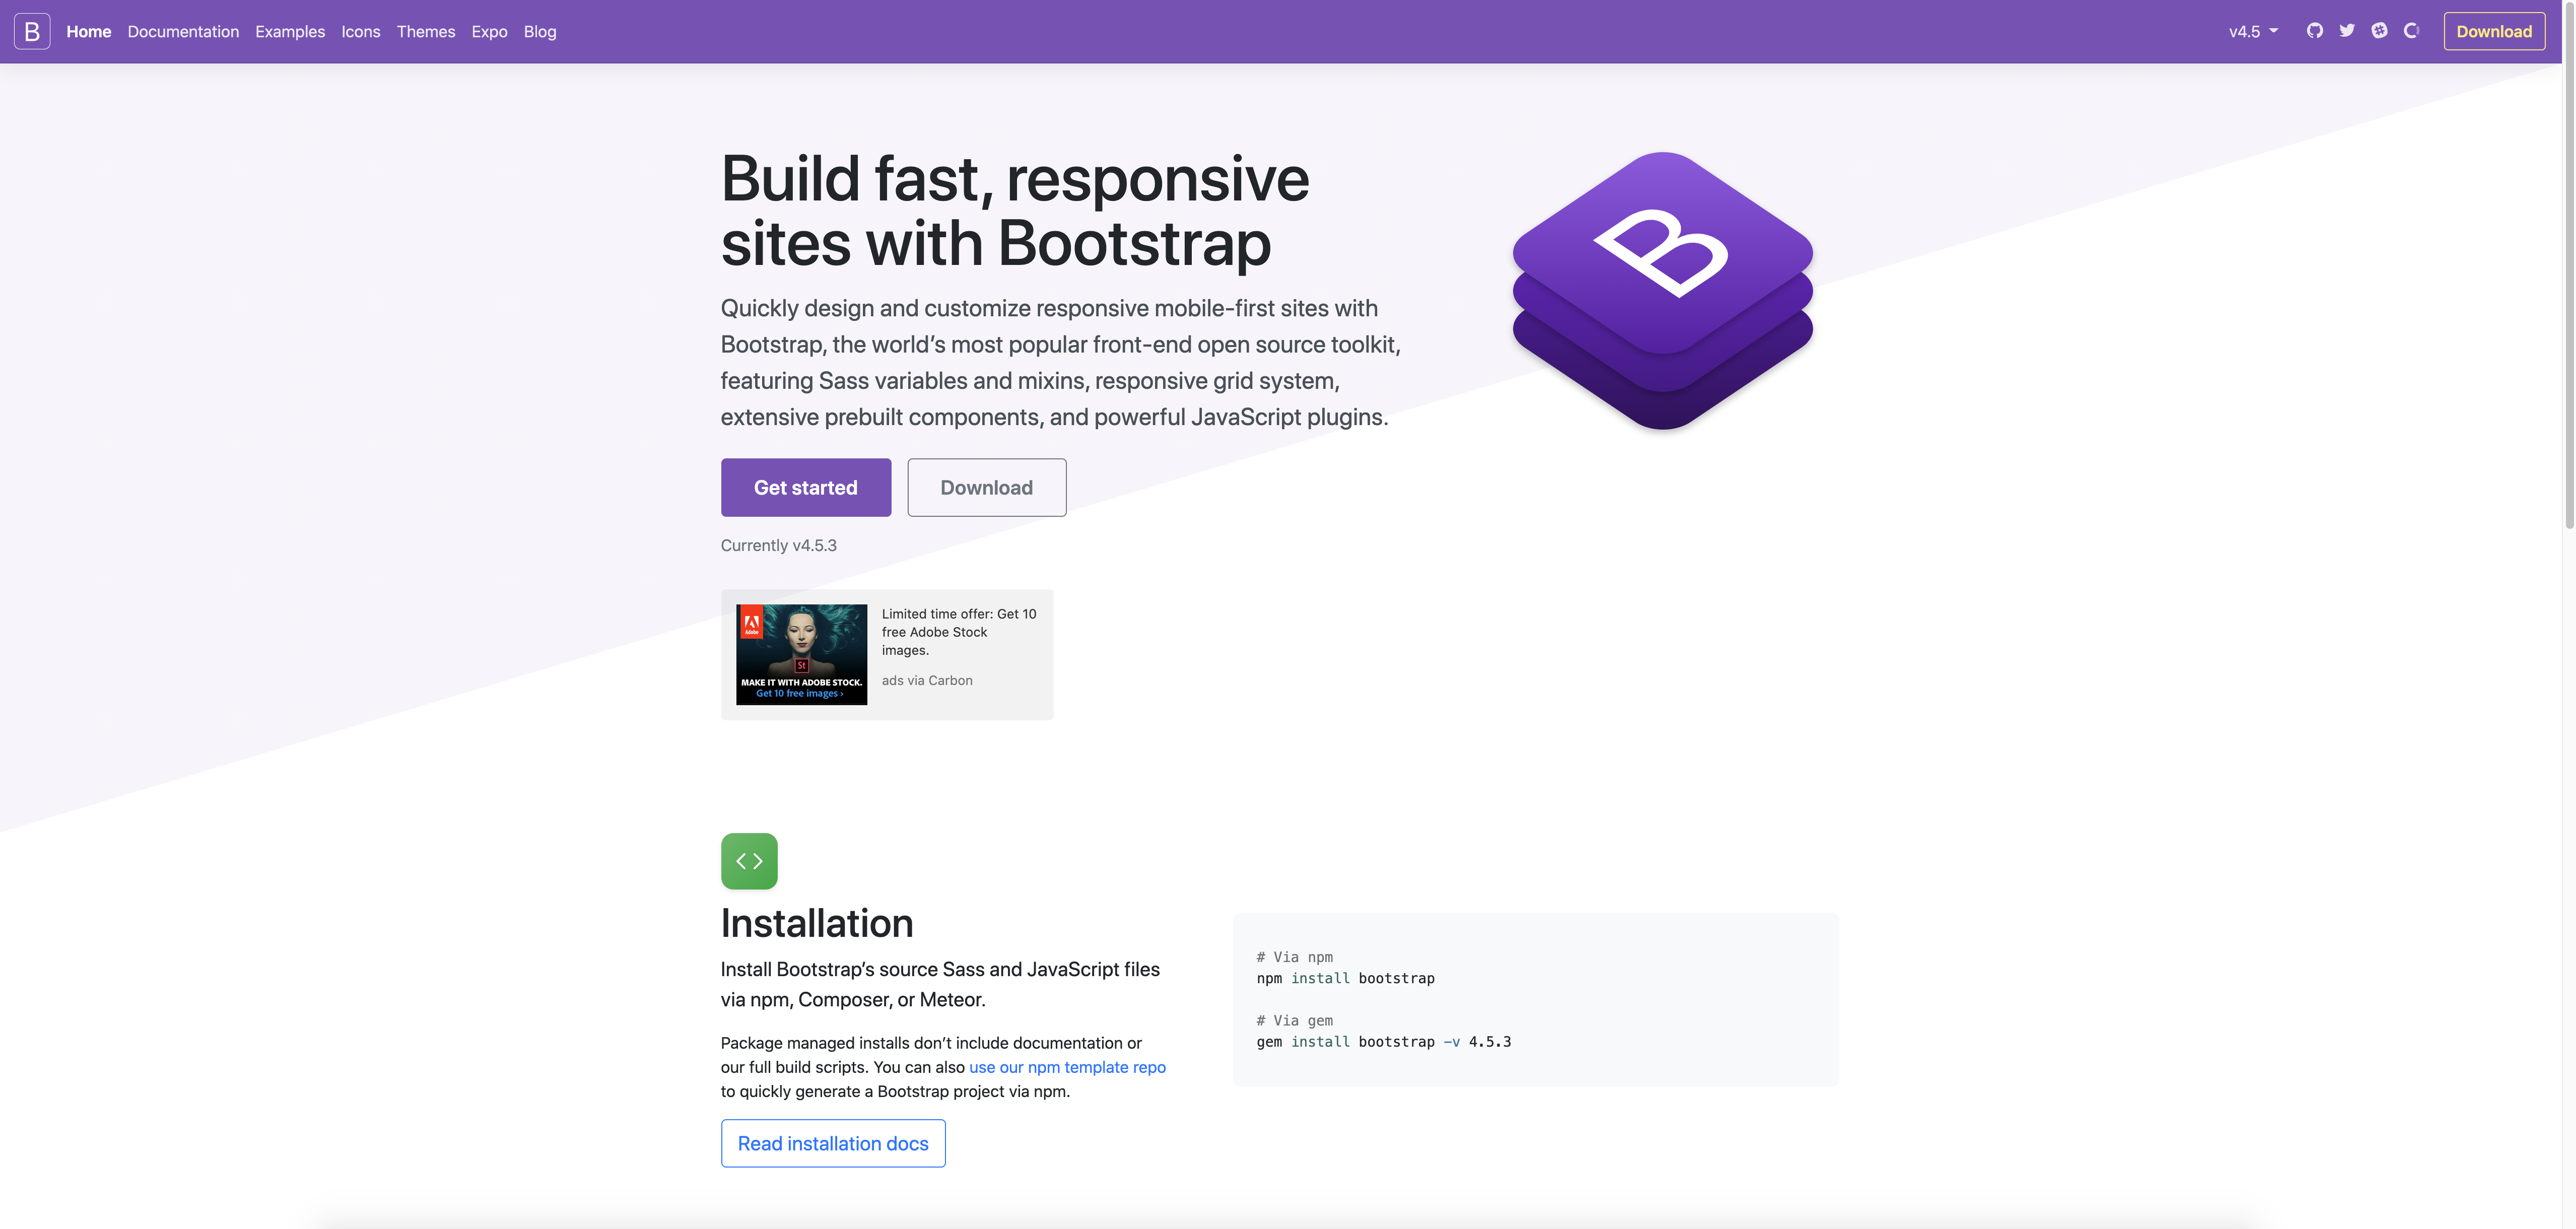The height and width of the screenshot is (1229, 2576).
Task: Open the Icons nav item
Action: pos(361,31)
